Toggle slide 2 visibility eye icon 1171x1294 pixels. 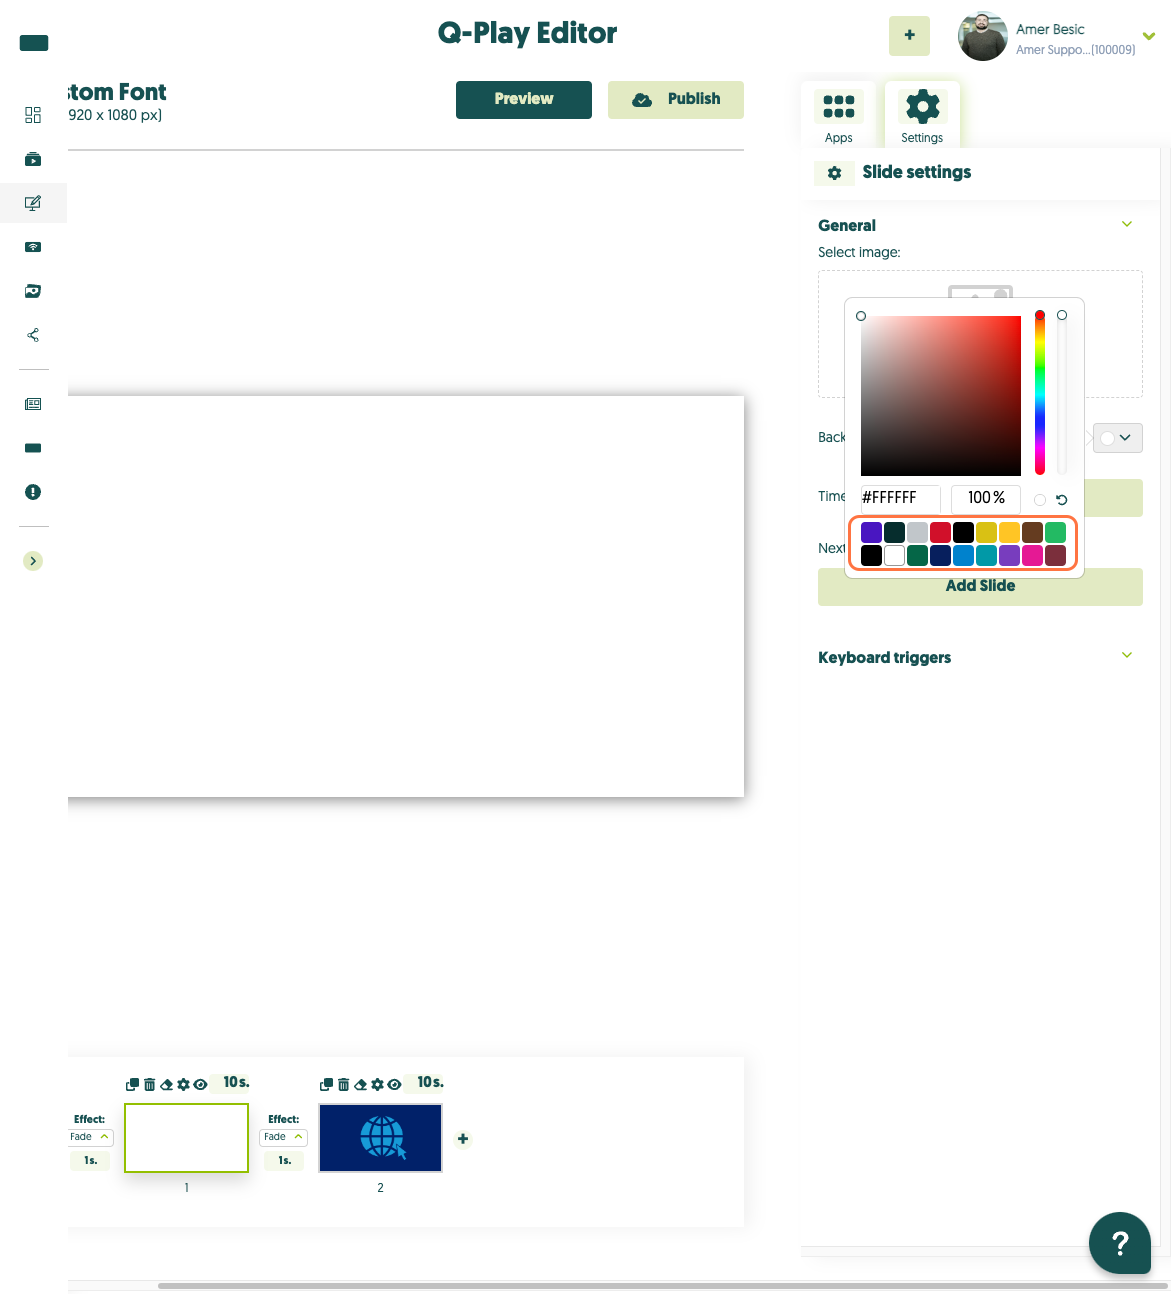tap(395, 1084)
